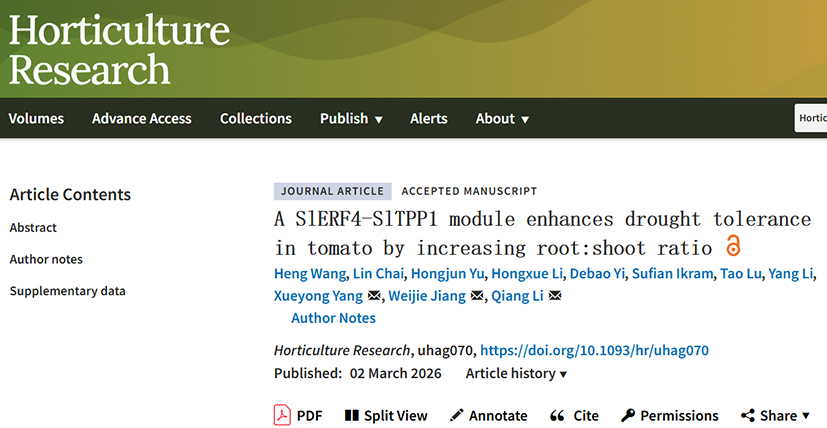Viewport: 827px width, 428px height.
Task: Expand the Article history dropdown
Action: (516, 373)
